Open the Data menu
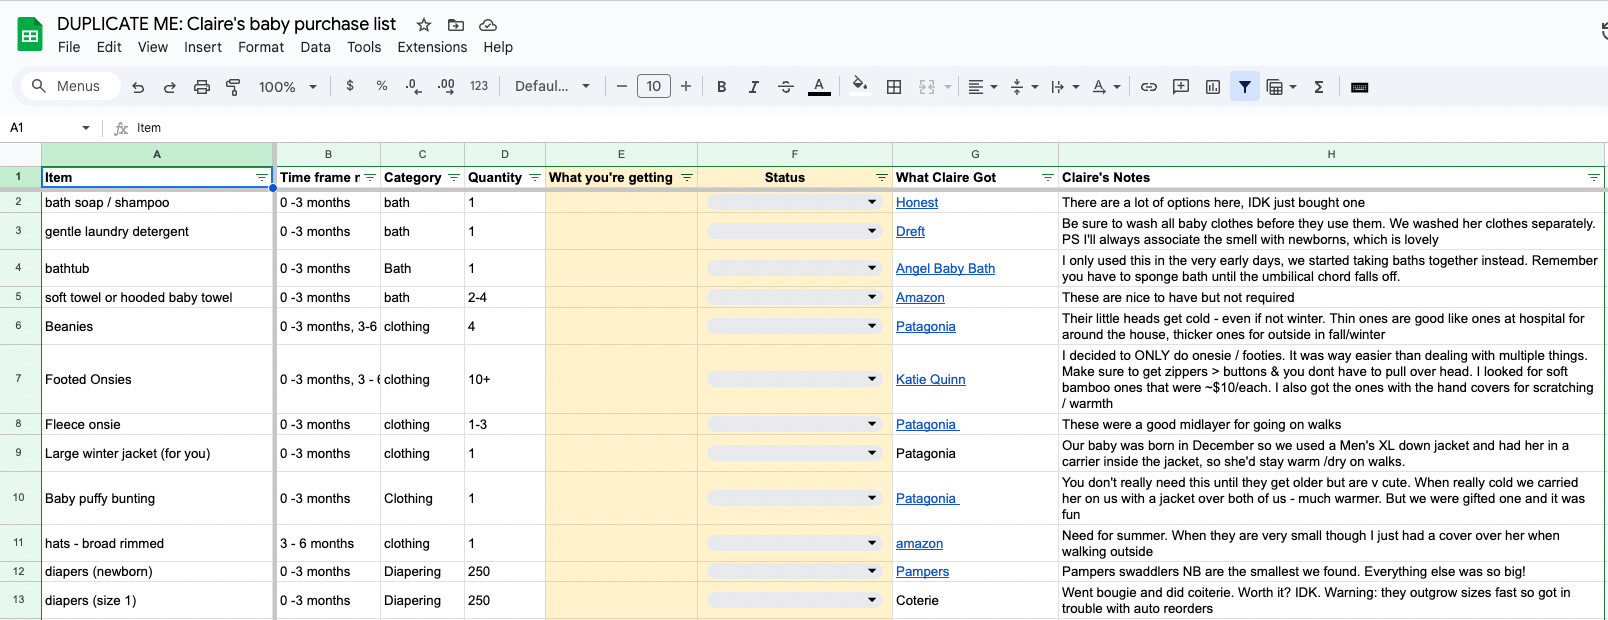The width and height of the screenshot is (1608, 620). tap(315, 47)
